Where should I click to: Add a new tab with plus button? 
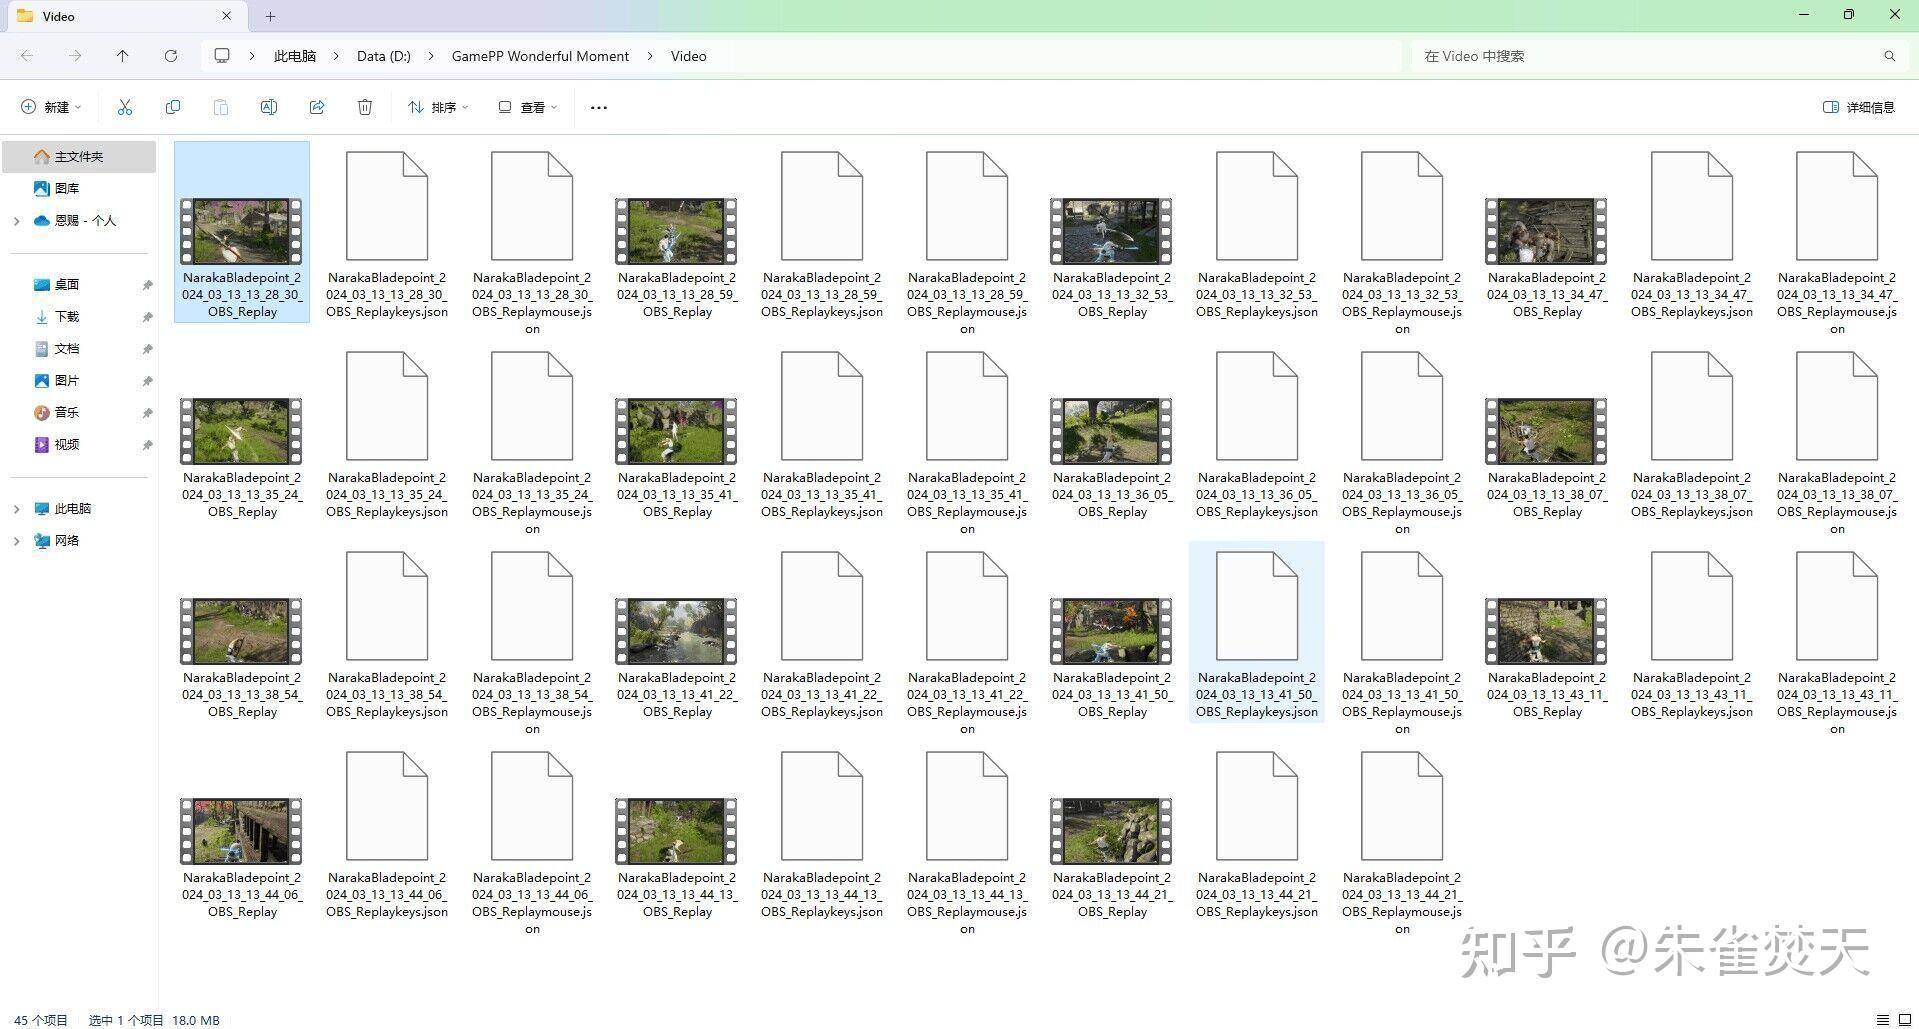270,16
